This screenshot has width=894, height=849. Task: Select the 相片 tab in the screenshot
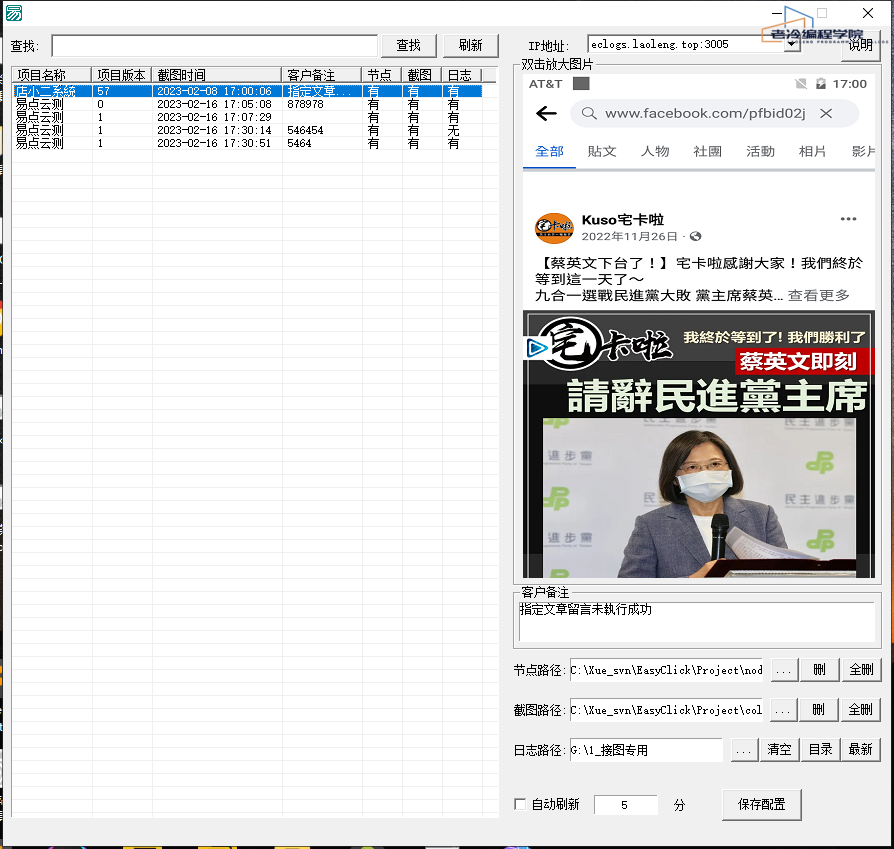click(812, 151)
